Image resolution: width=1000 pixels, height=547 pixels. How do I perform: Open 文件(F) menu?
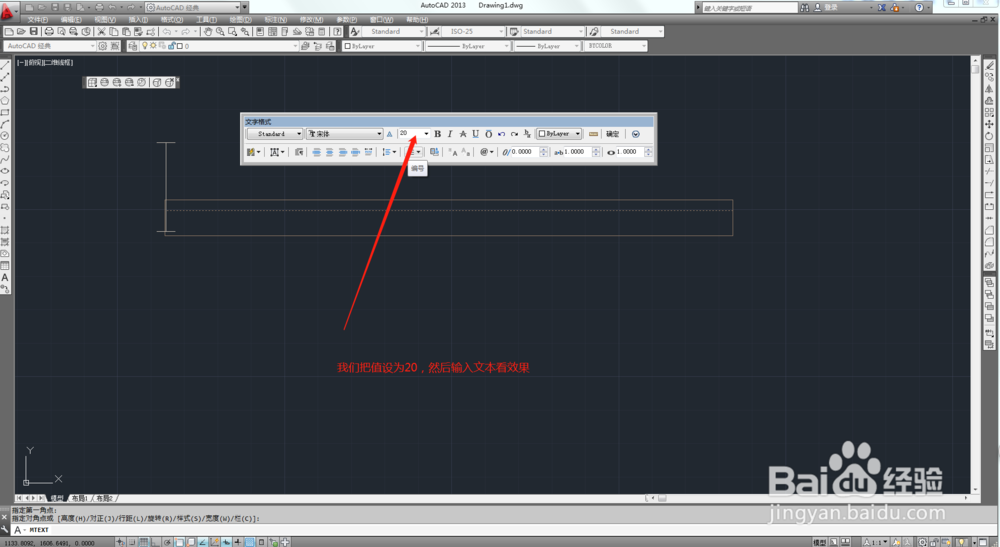point(38,20)
